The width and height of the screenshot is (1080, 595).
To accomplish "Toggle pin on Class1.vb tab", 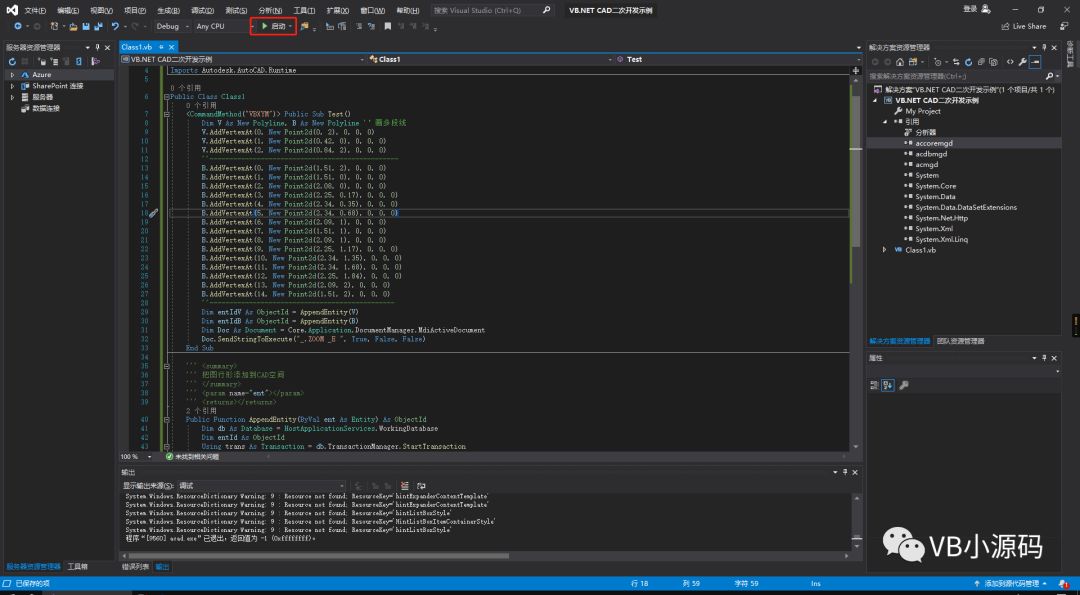I will pyautogui.click(x=160, y=47).
